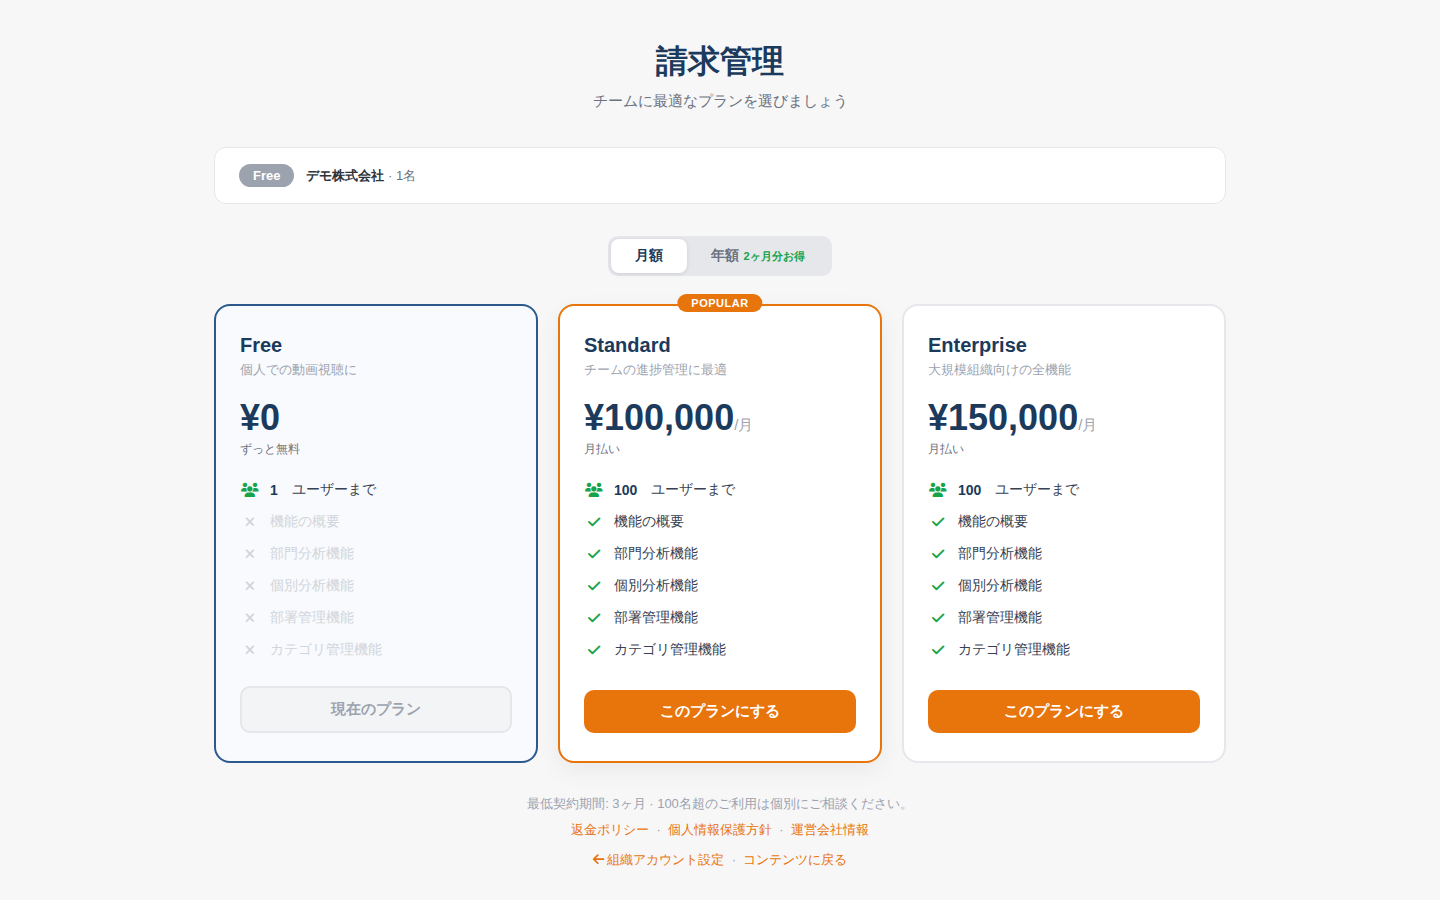Click the checkmark beside Standard 部門分析機能
Image resolution: width=1440 pixels, height=900 pixels.
pos(594,554)
